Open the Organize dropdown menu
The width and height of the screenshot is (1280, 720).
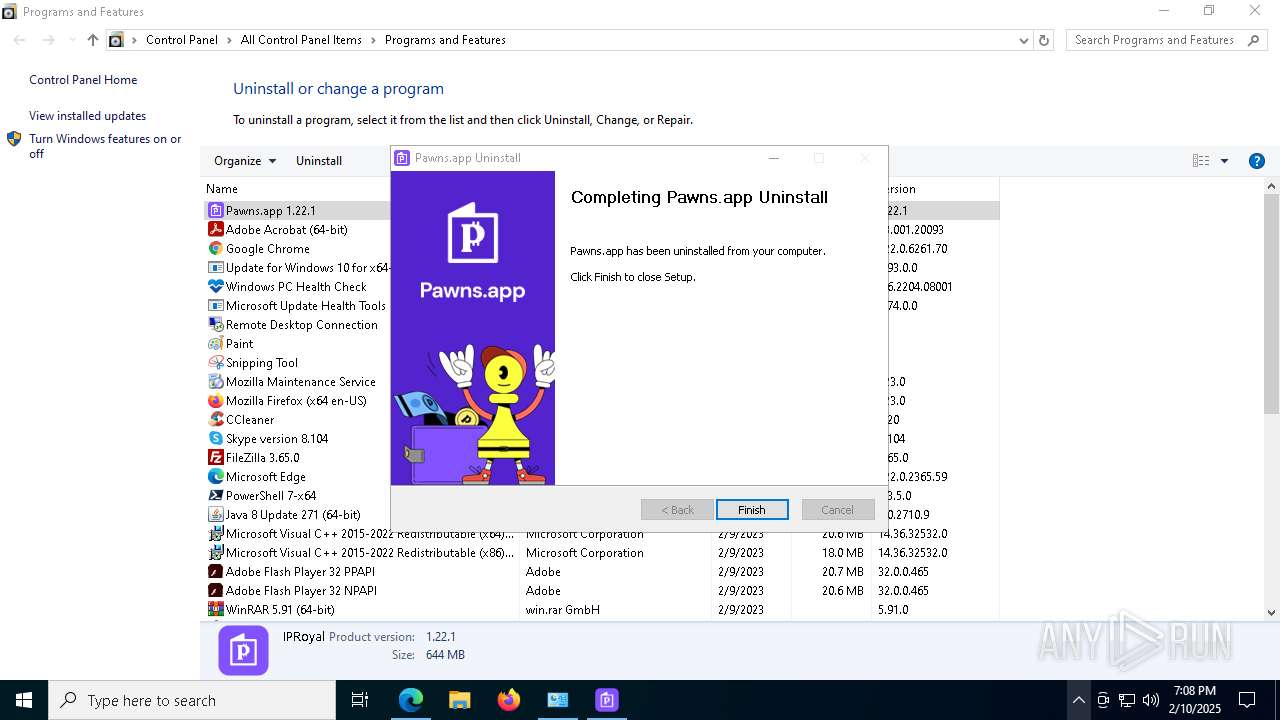(245, 161)
